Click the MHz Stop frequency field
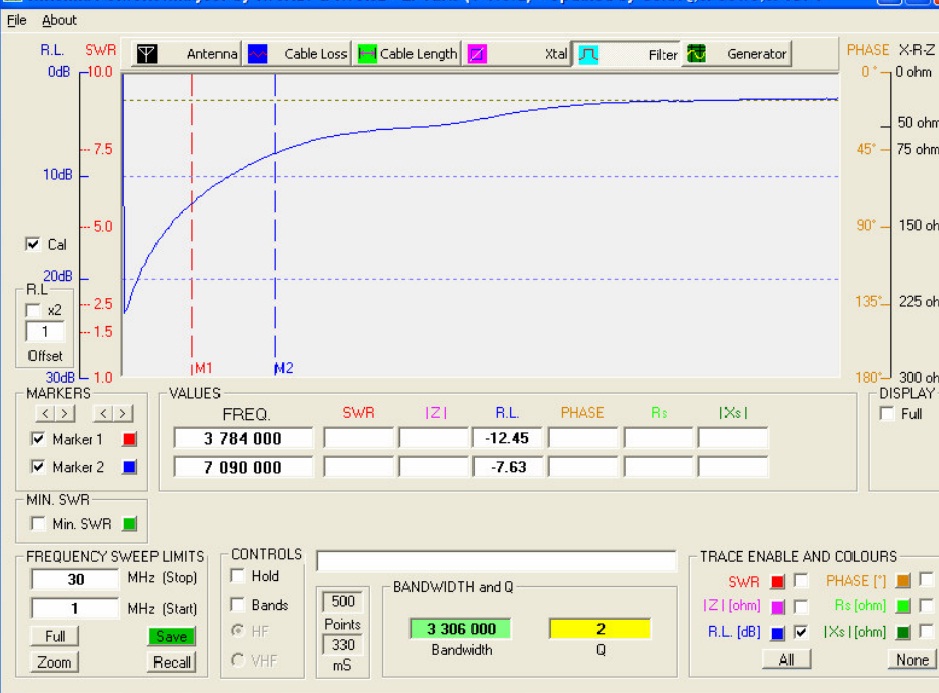 [75, 579]
